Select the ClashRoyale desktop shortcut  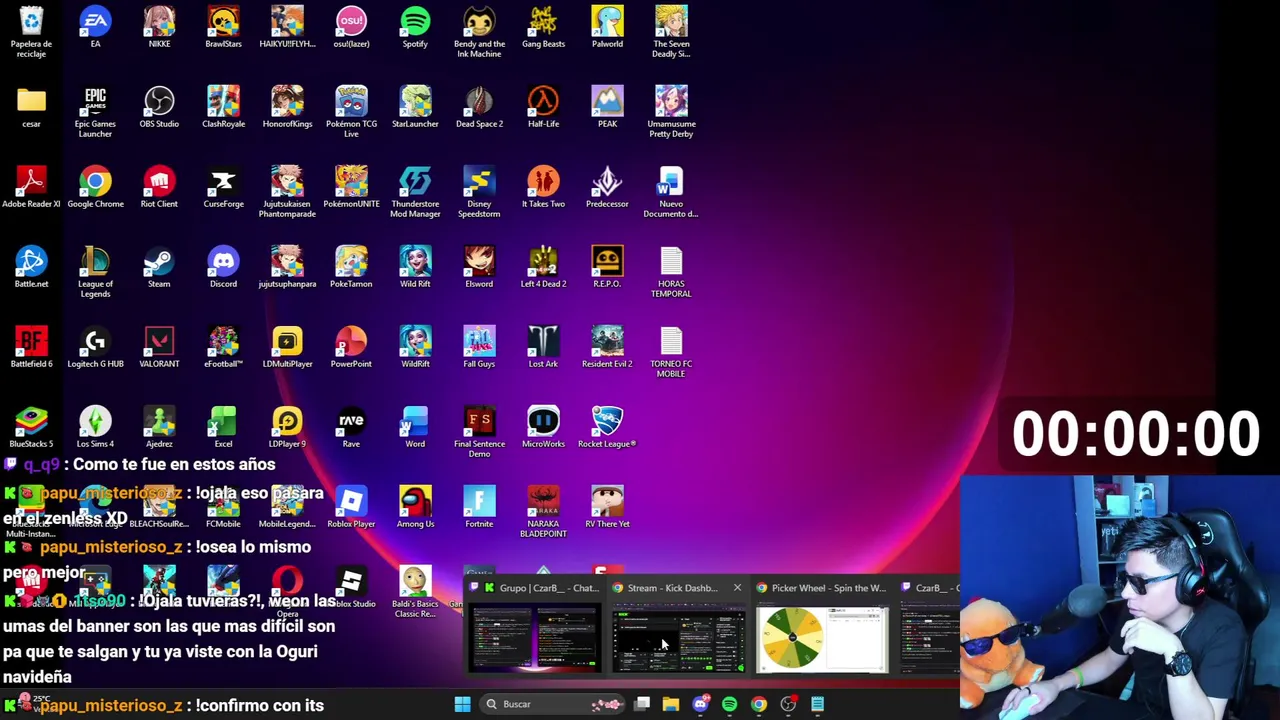[223, 107]
